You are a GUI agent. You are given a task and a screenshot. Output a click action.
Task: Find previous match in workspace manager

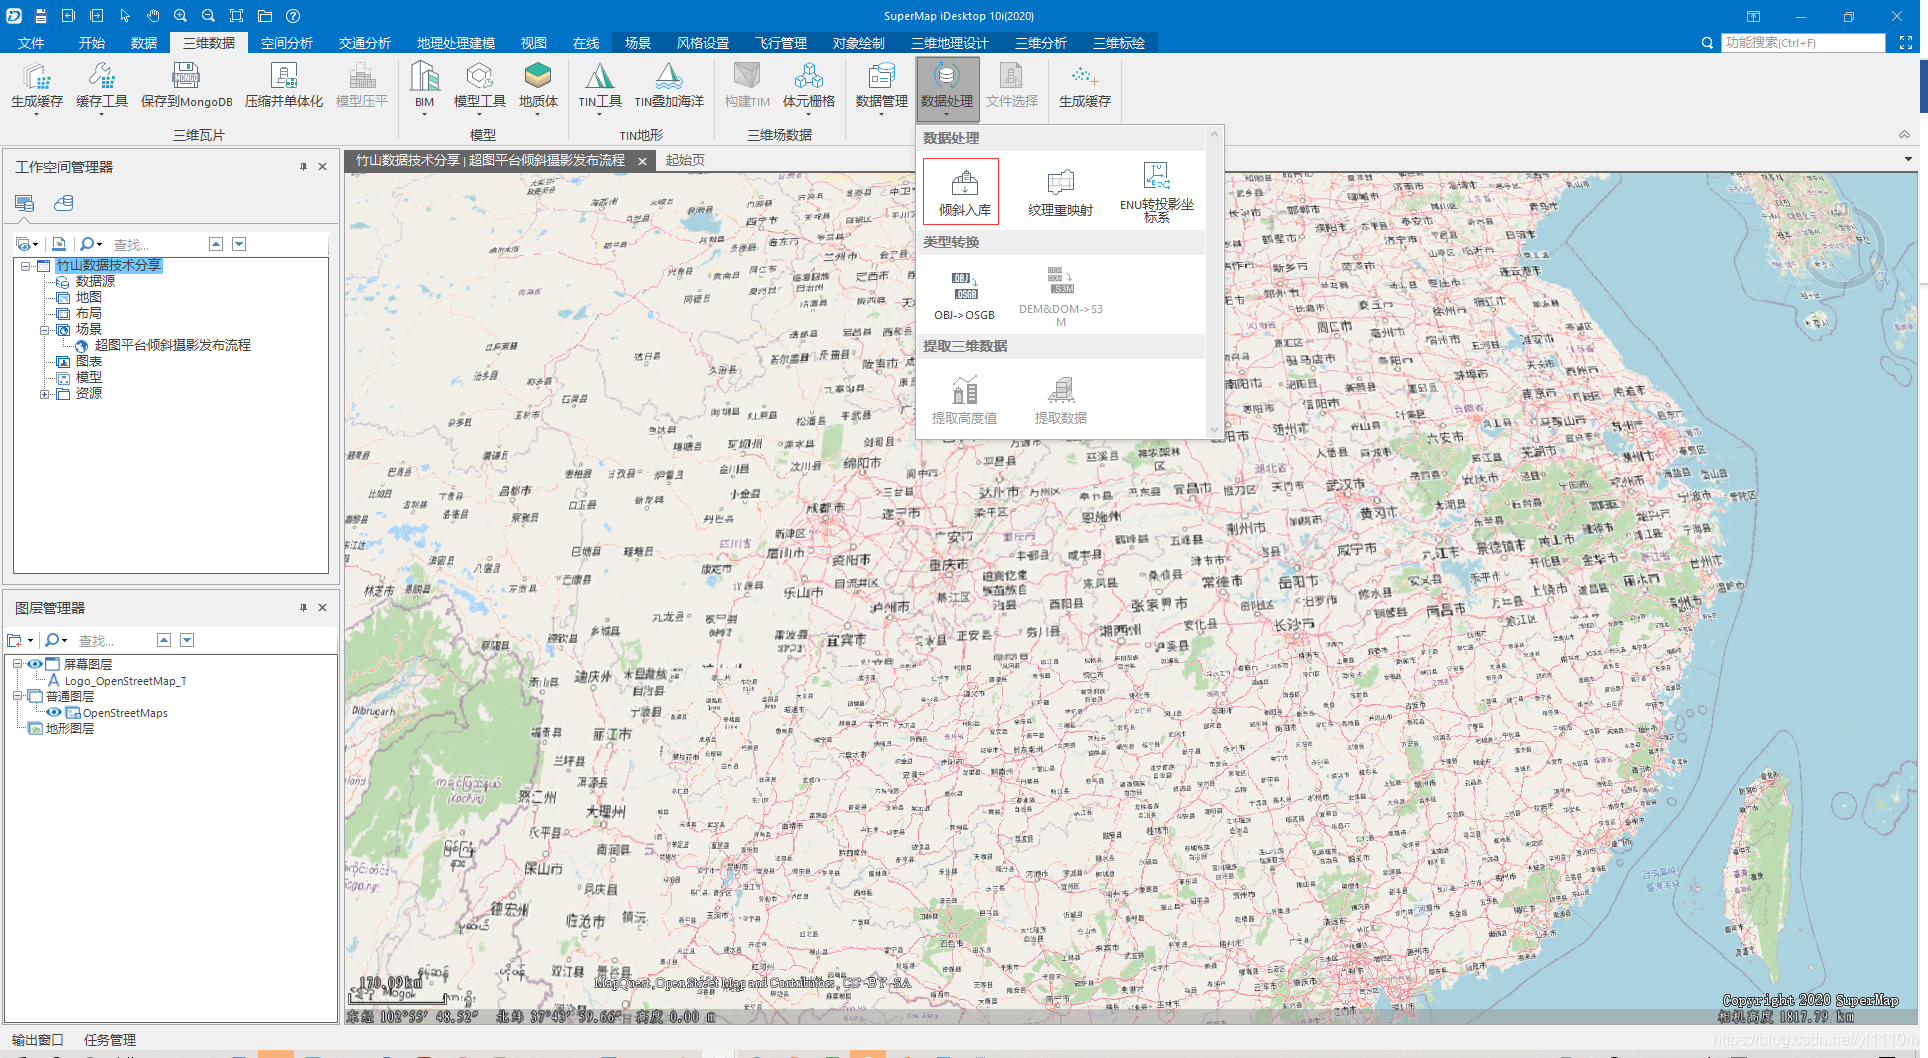point(216,244)
